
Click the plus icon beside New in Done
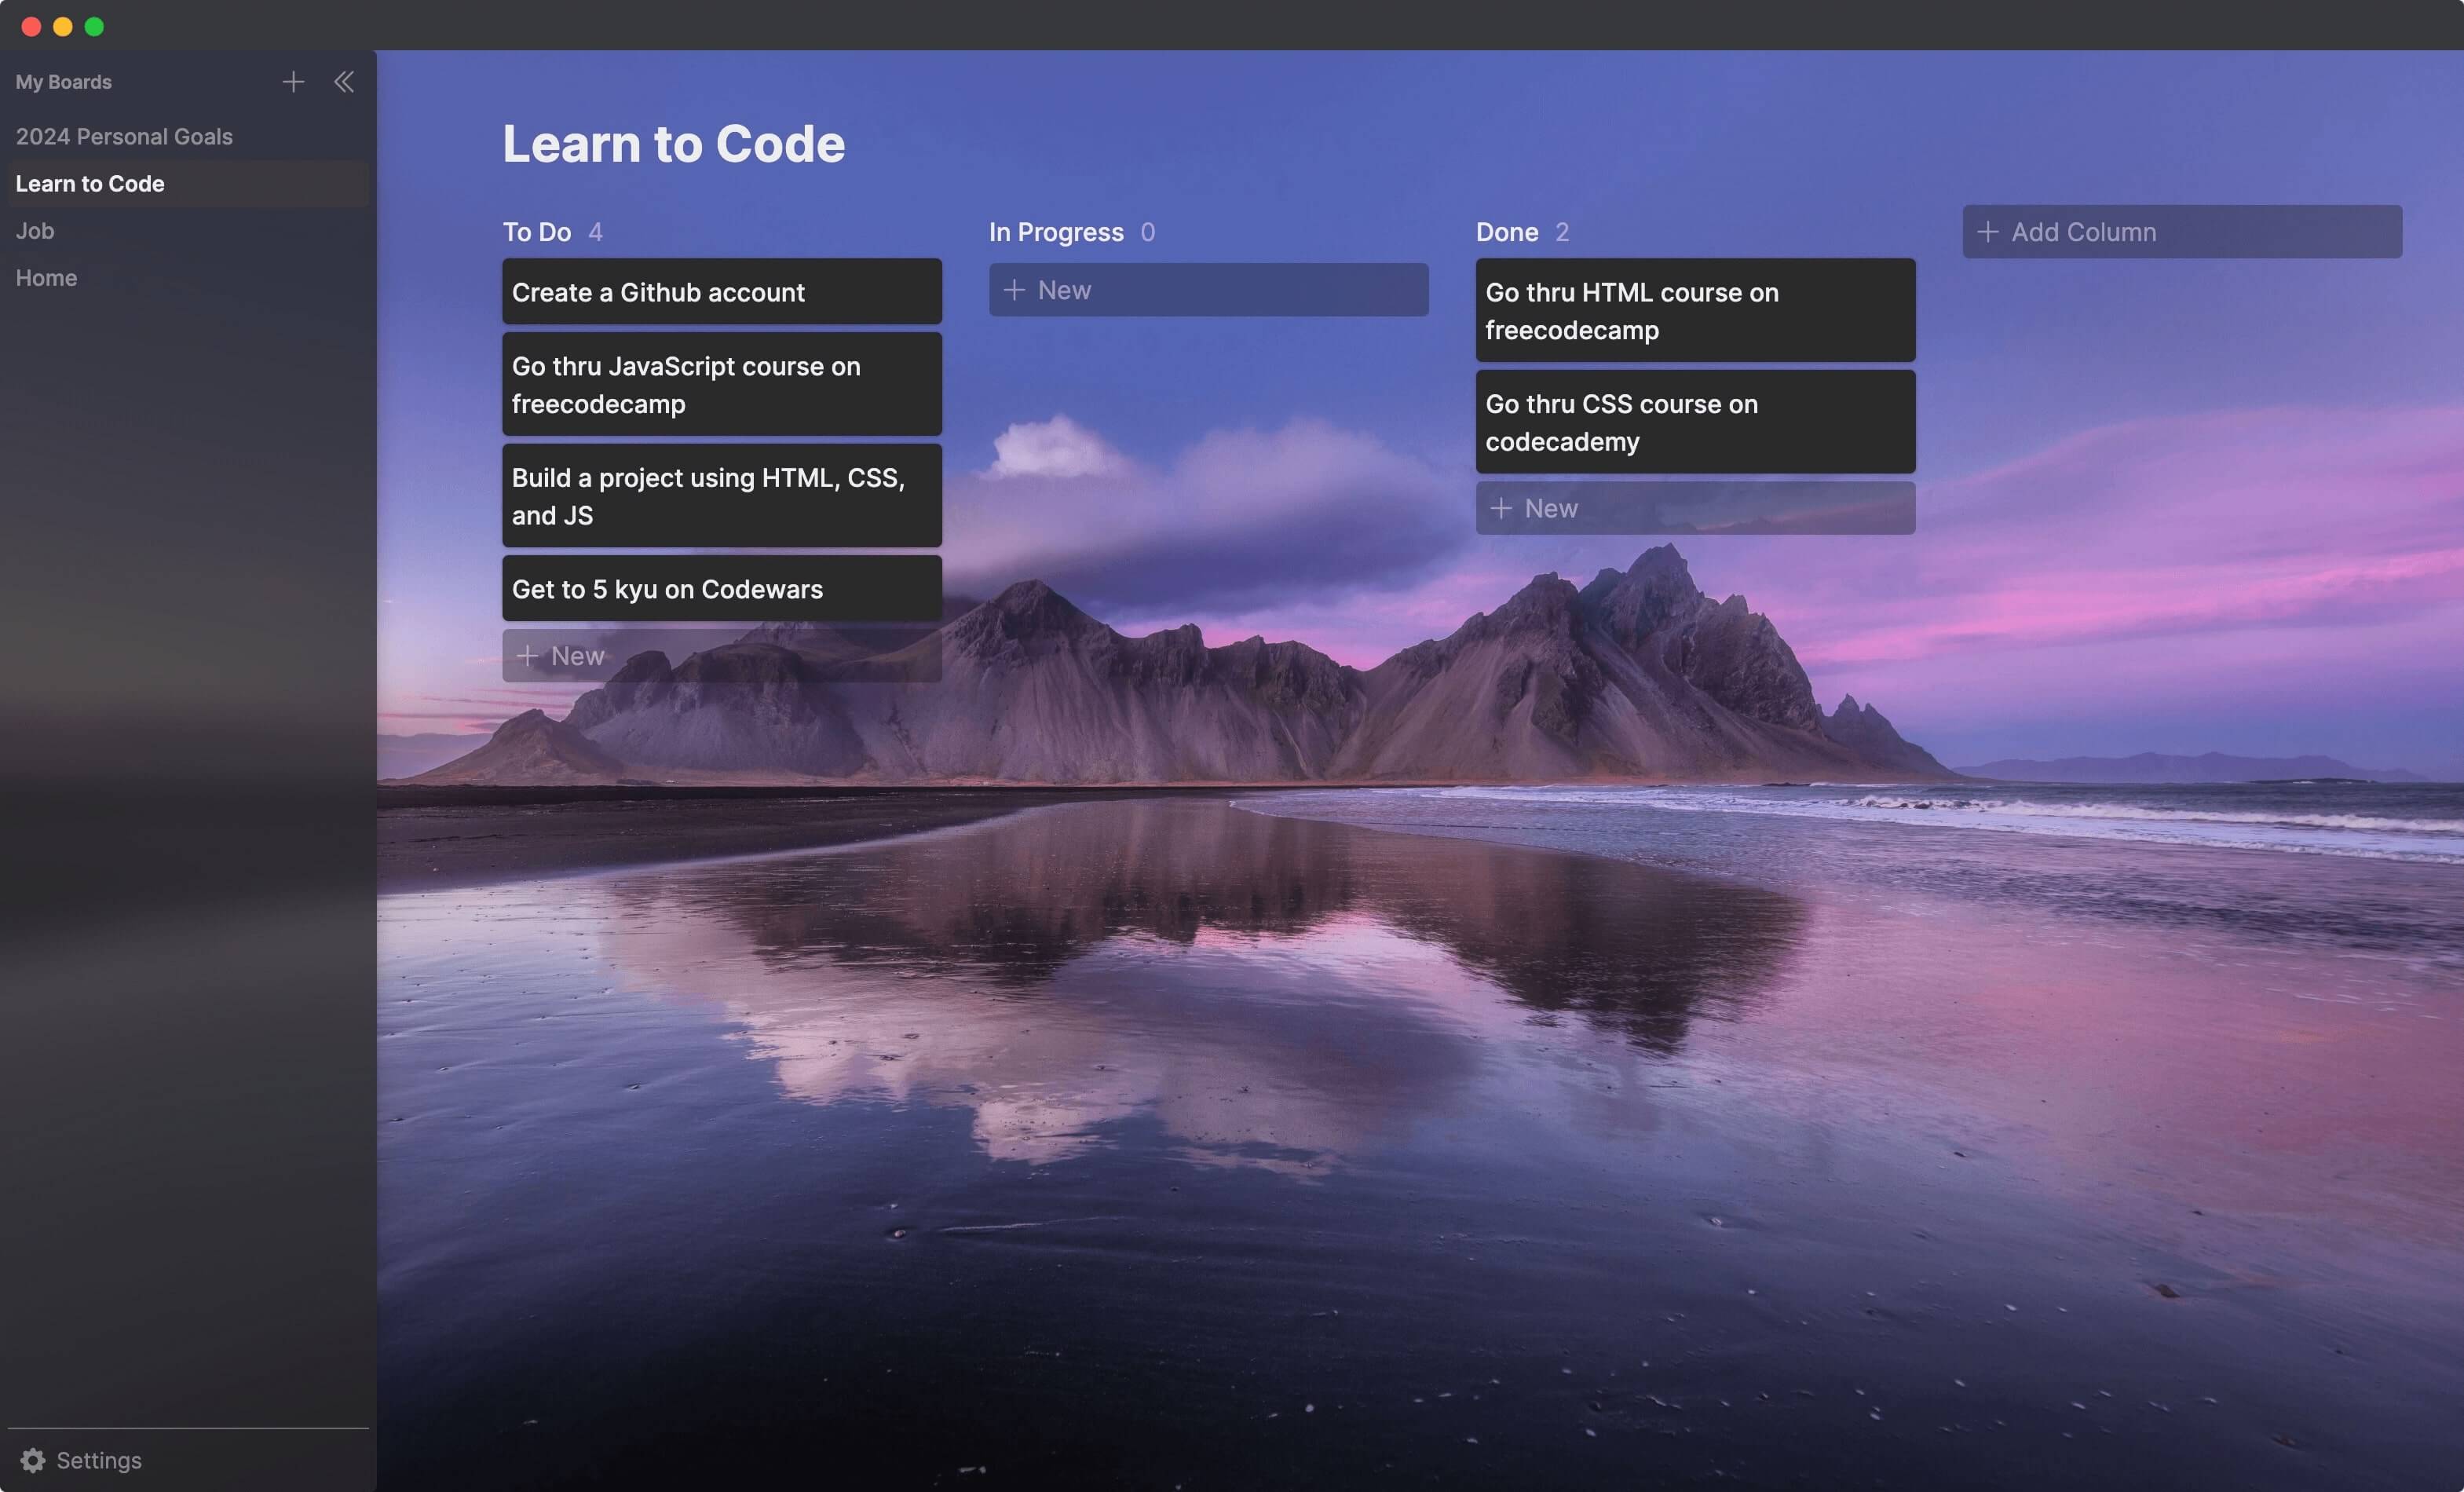coord(1501,508)
